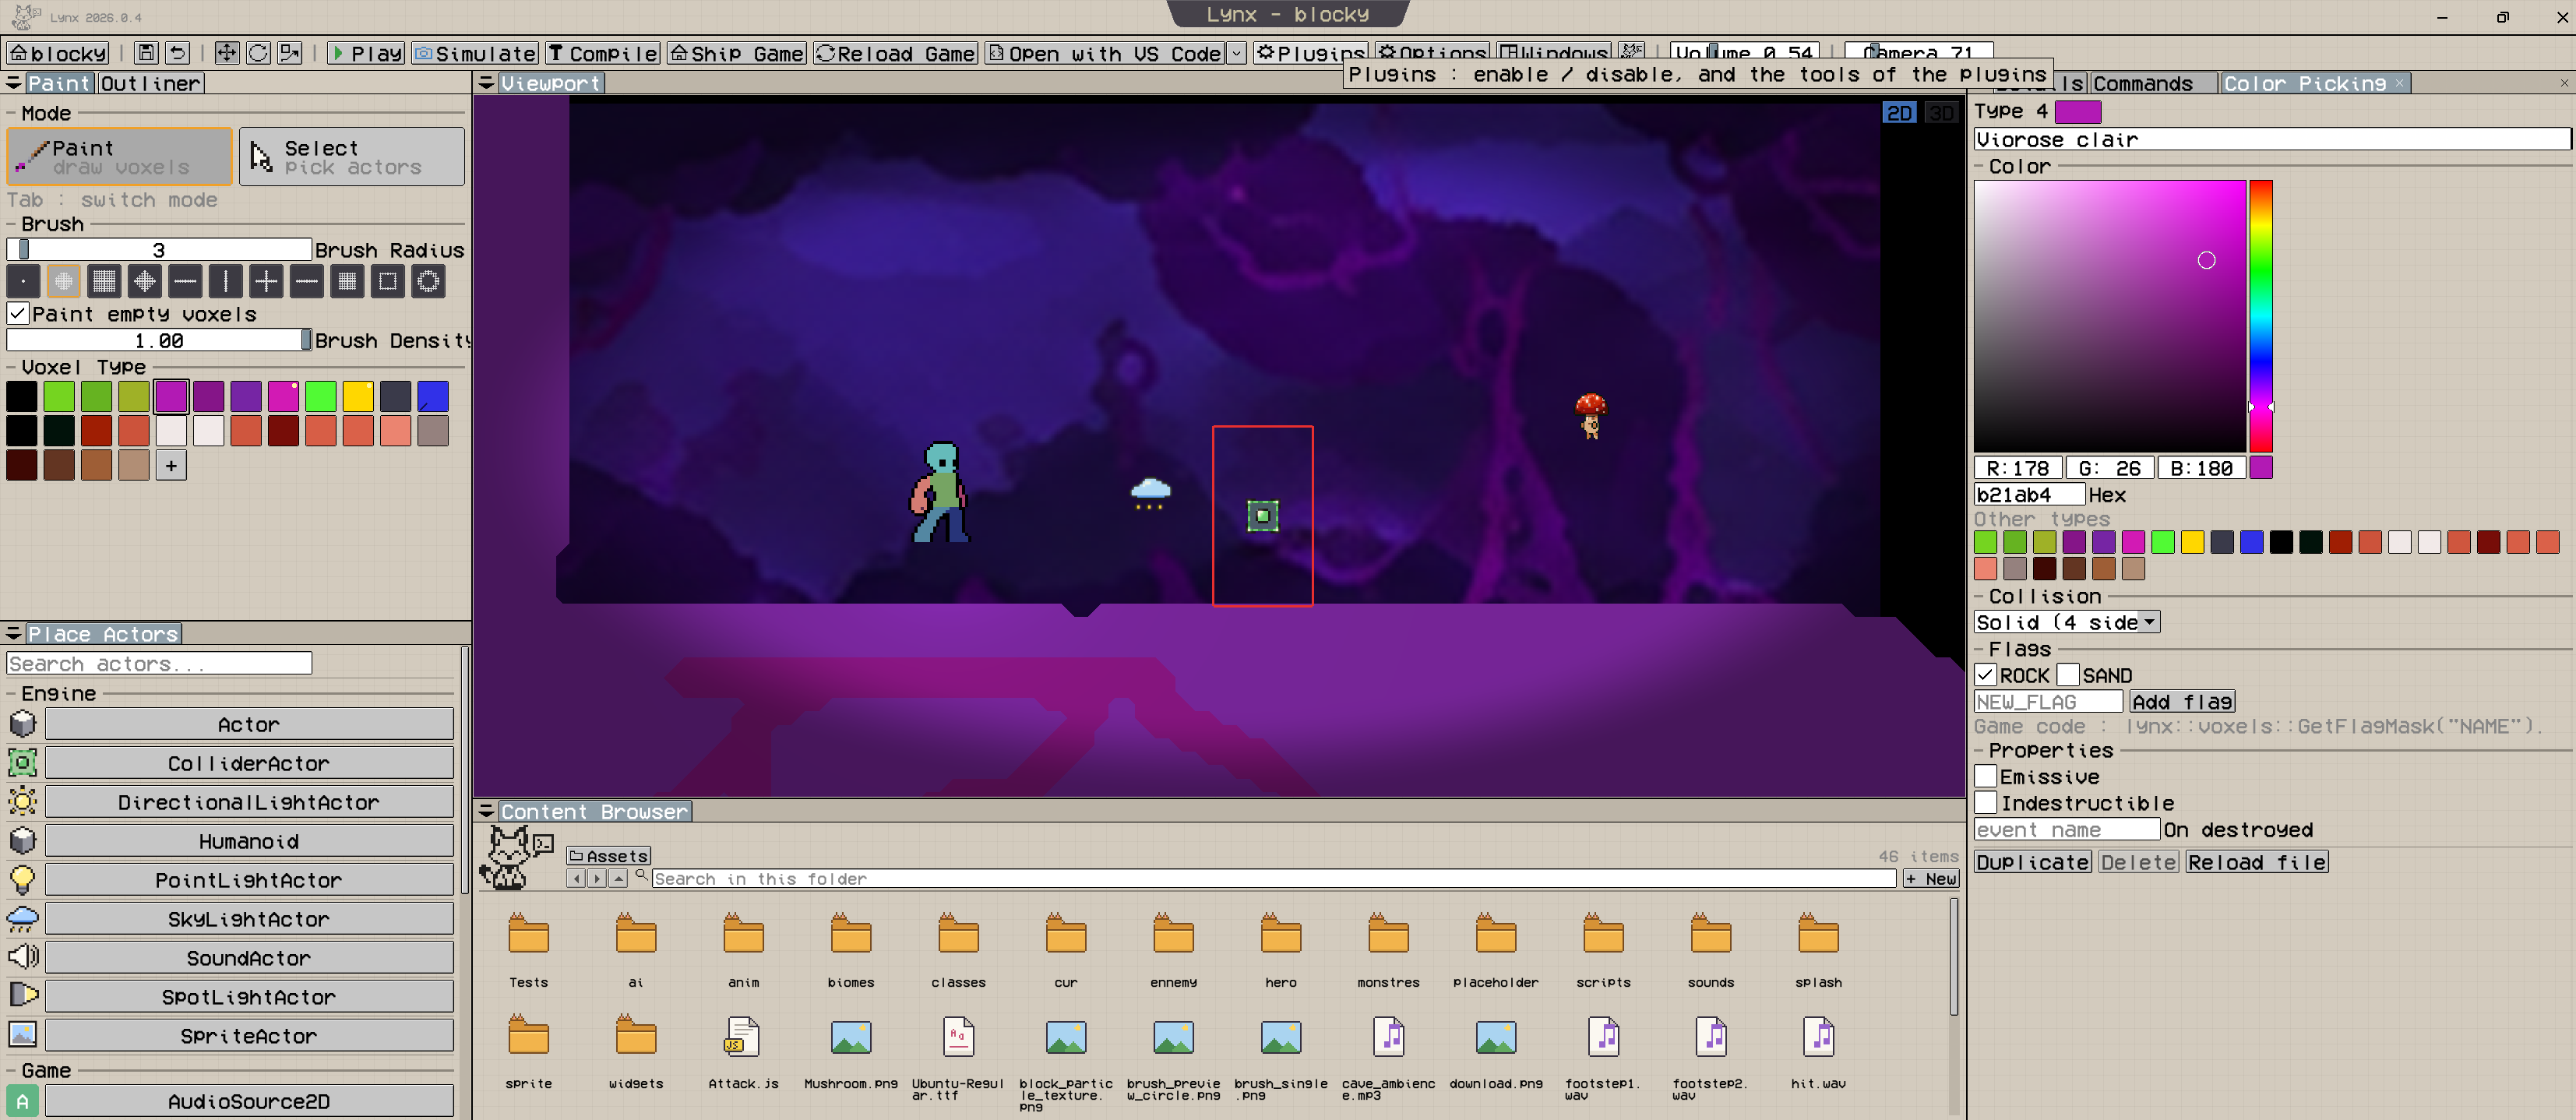
Task: Open the Attack.js file icon
Action: 742,1038
